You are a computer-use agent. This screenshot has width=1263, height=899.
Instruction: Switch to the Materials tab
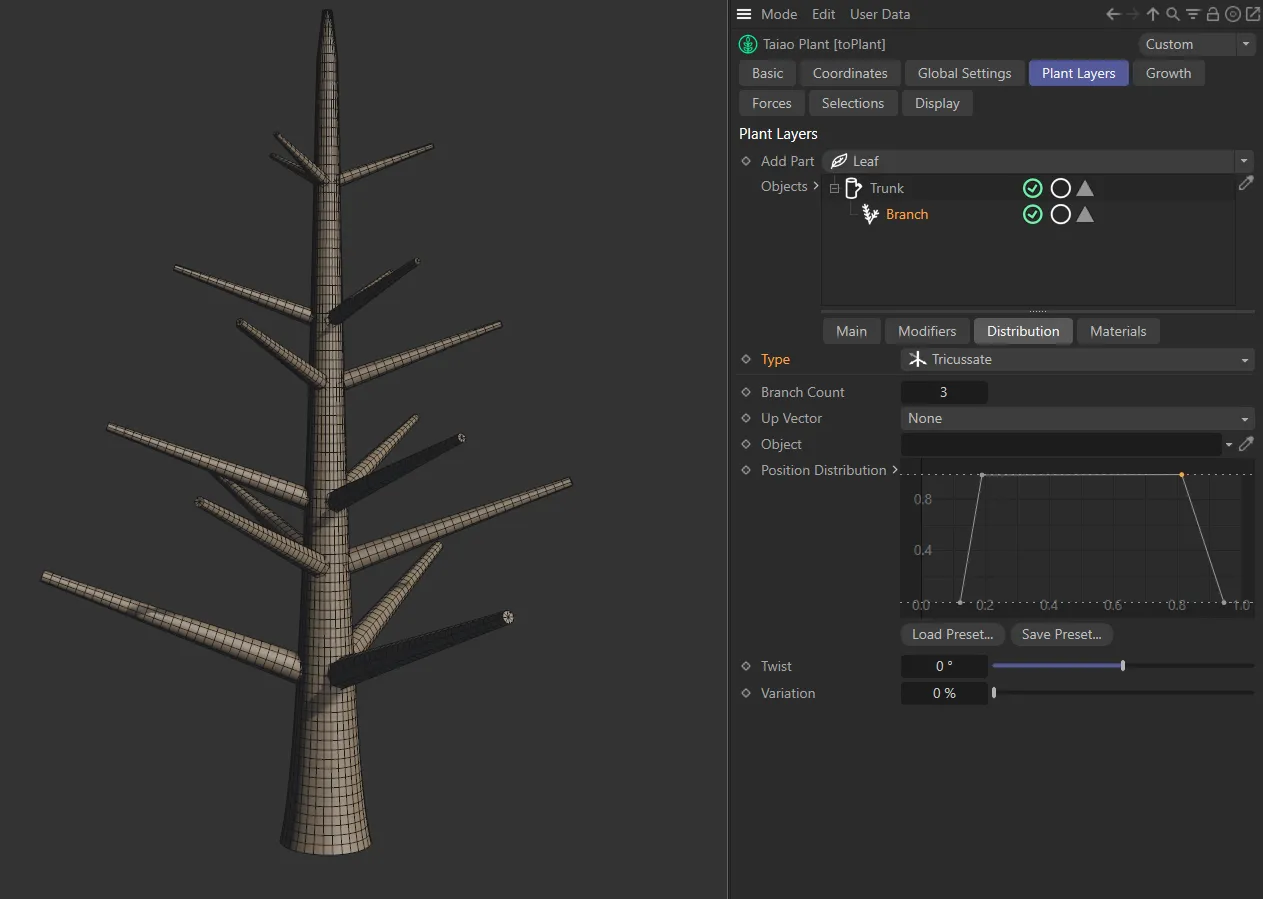tap(1118, 331)
